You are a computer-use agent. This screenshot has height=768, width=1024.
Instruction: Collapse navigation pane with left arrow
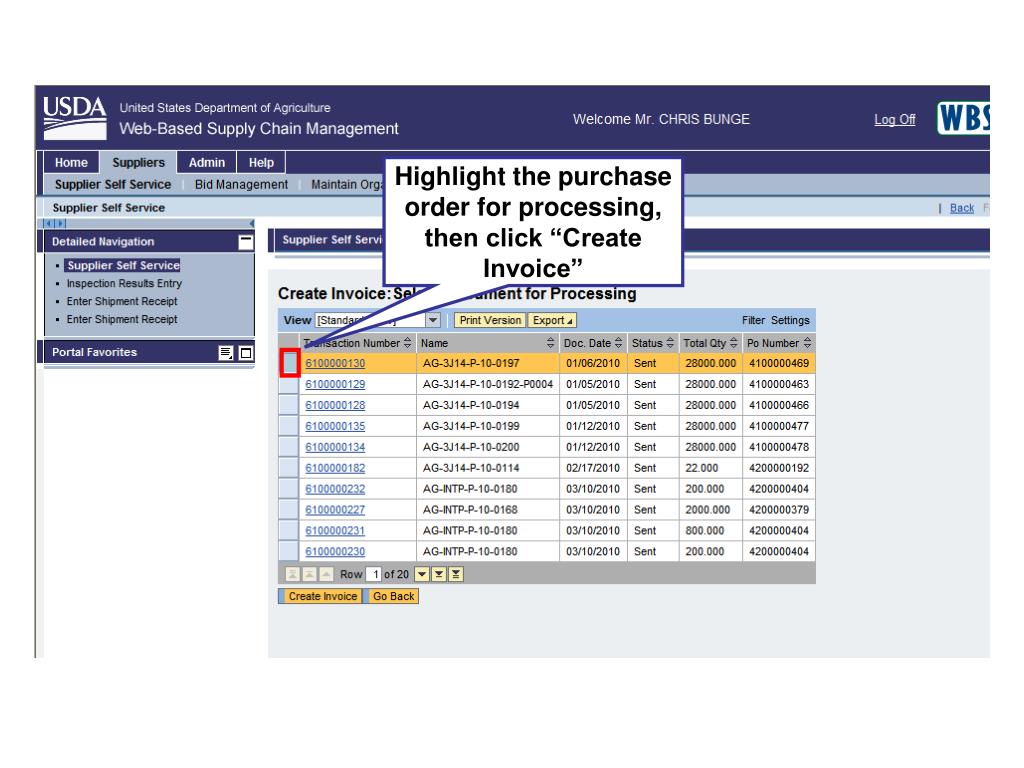[x=251, y=223]
